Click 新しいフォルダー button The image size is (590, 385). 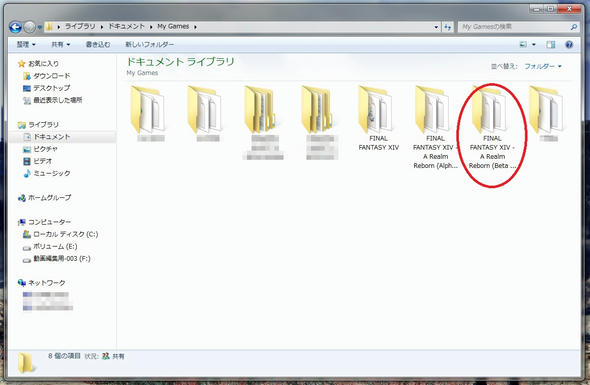coord(149,44)
